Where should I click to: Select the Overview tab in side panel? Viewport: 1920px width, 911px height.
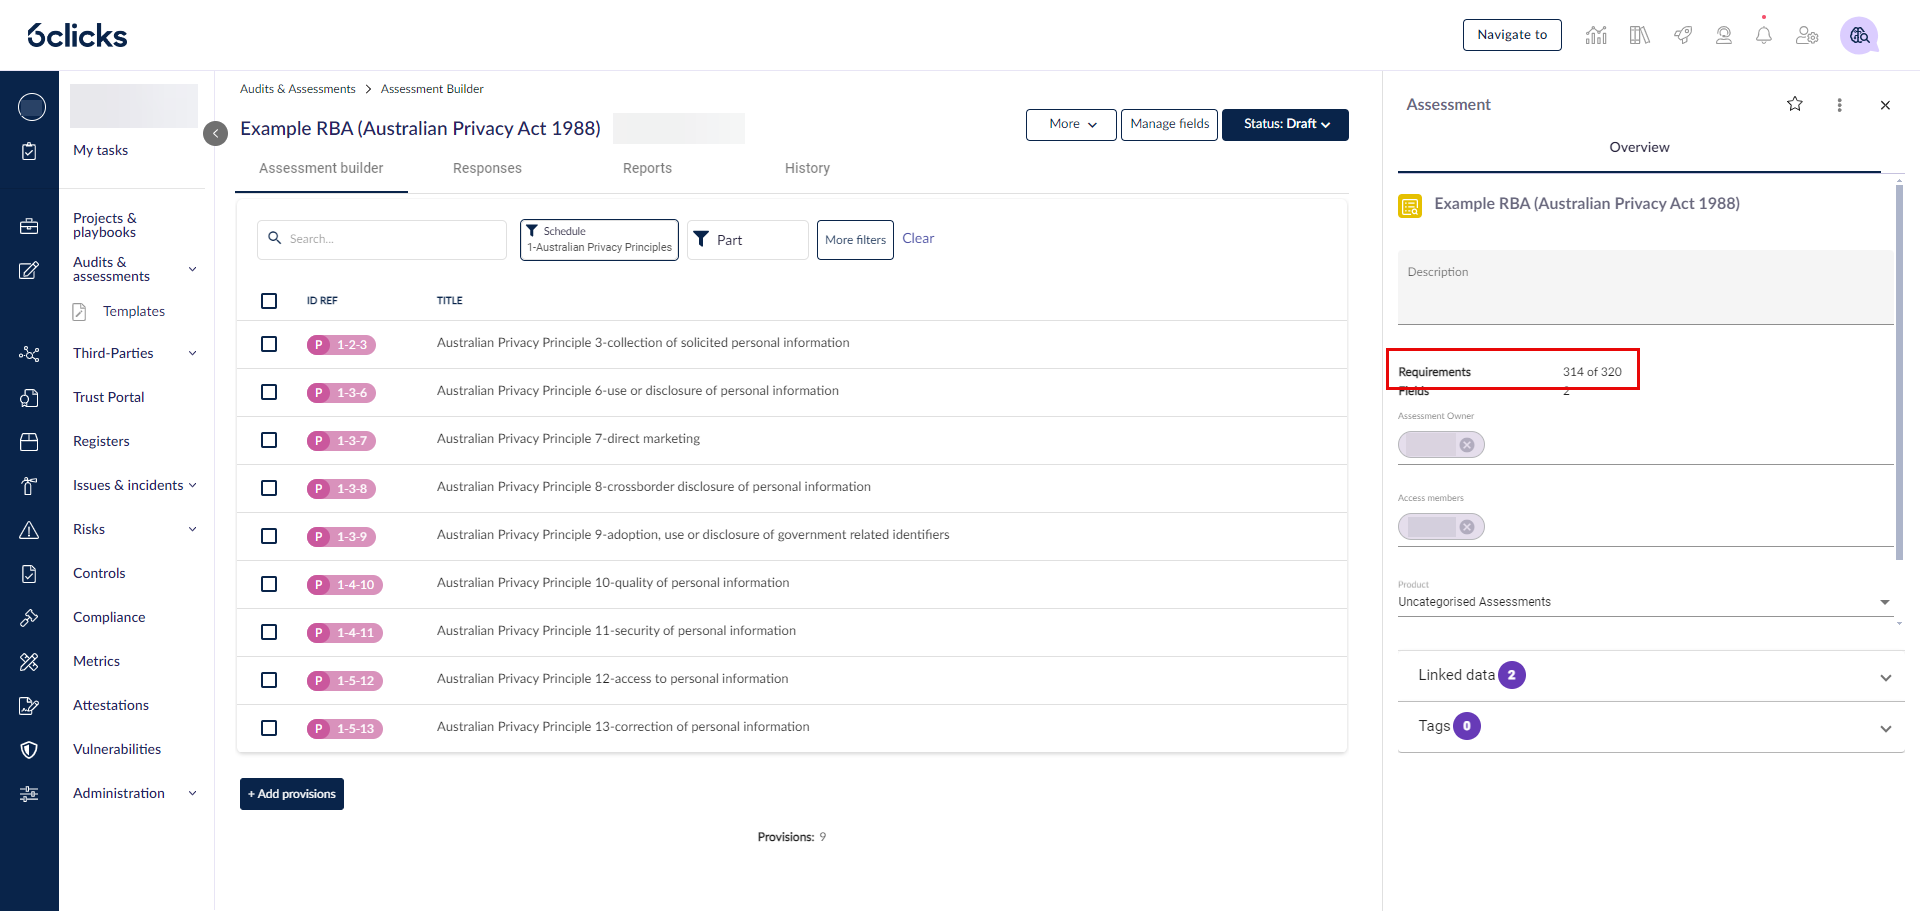pyautogui.click(x=1639, y=148)
